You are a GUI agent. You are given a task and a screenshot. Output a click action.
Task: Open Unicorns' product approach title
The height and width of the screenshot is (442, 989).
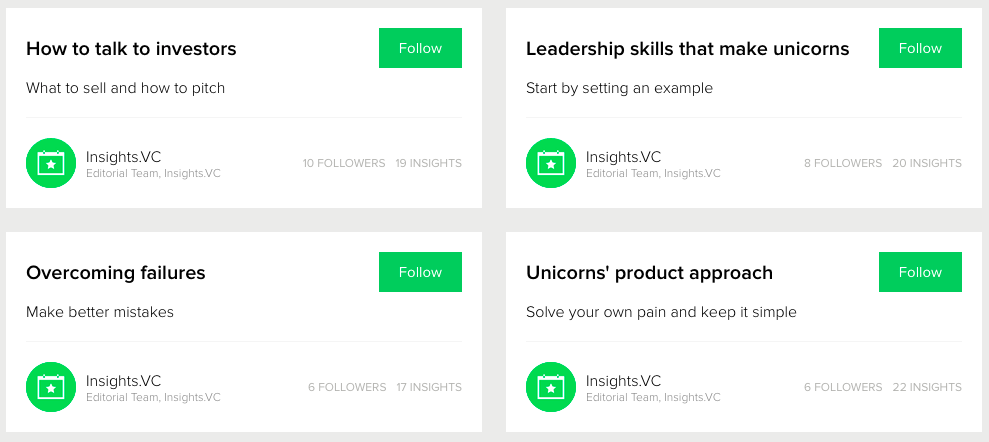[x=649, y=273]
